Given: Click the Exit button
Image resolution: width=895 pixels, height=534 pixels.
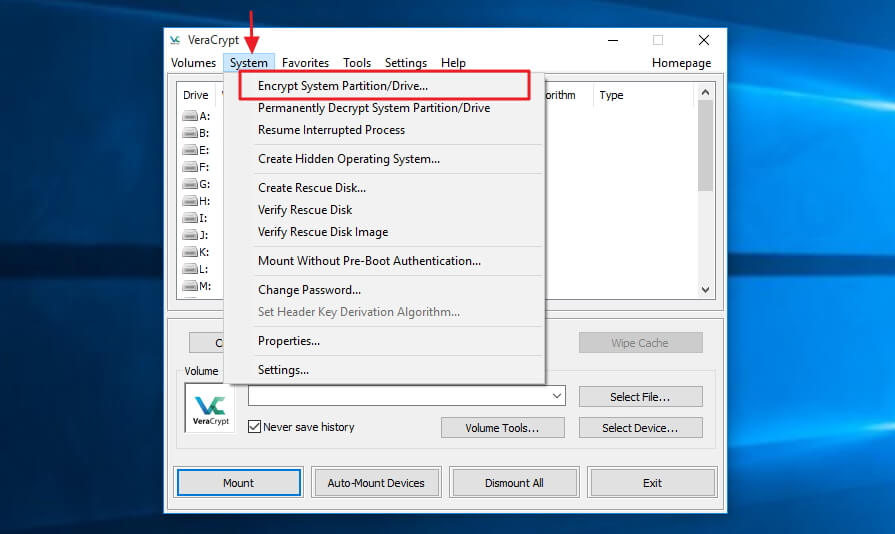Looking at the screenshot, I should pyautogui.click(x=652, y=483).
